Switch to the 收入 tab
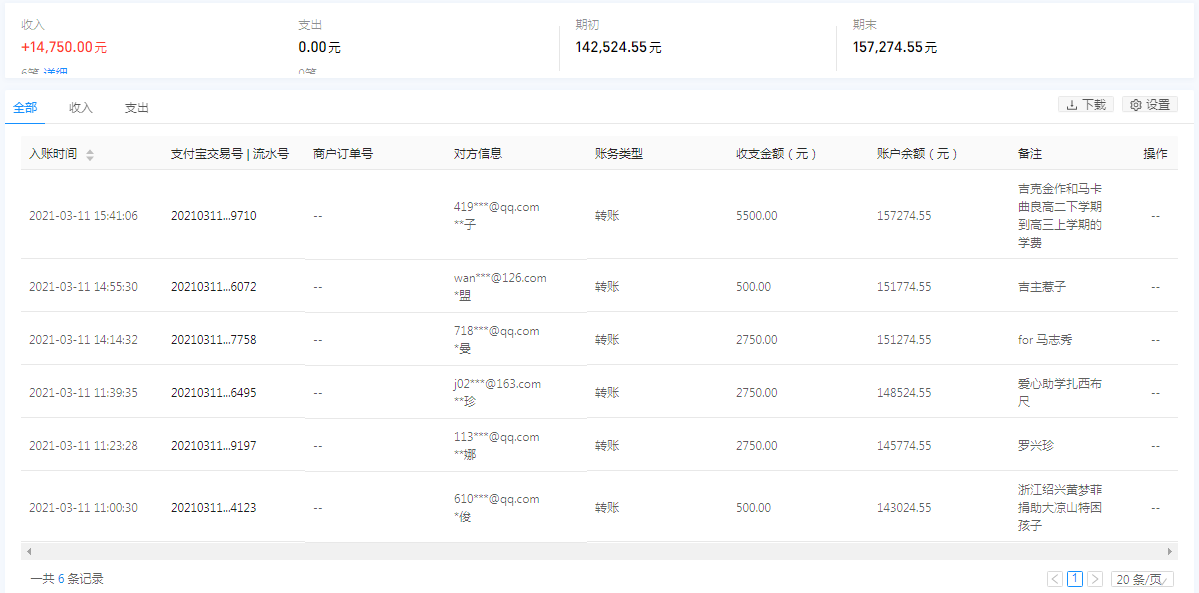 (x=80, y=108)
